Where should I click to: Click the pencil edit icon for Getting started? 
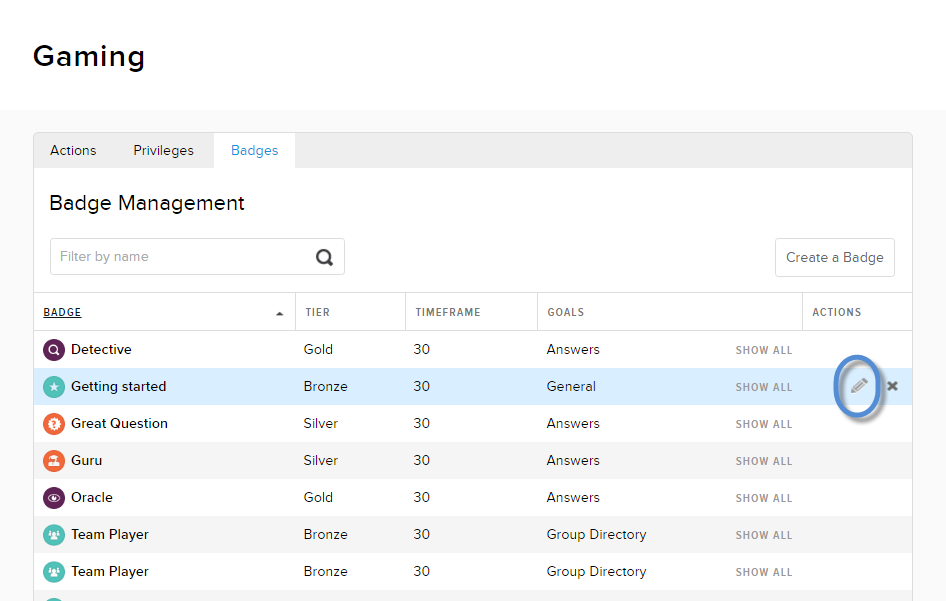click(x=859, y=386)
